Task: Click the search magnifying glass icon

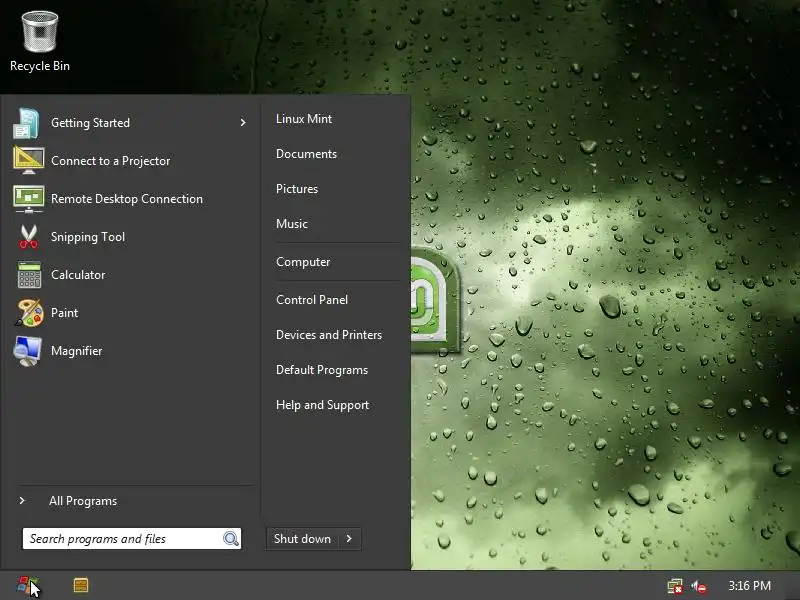Action: coord(231,539)
